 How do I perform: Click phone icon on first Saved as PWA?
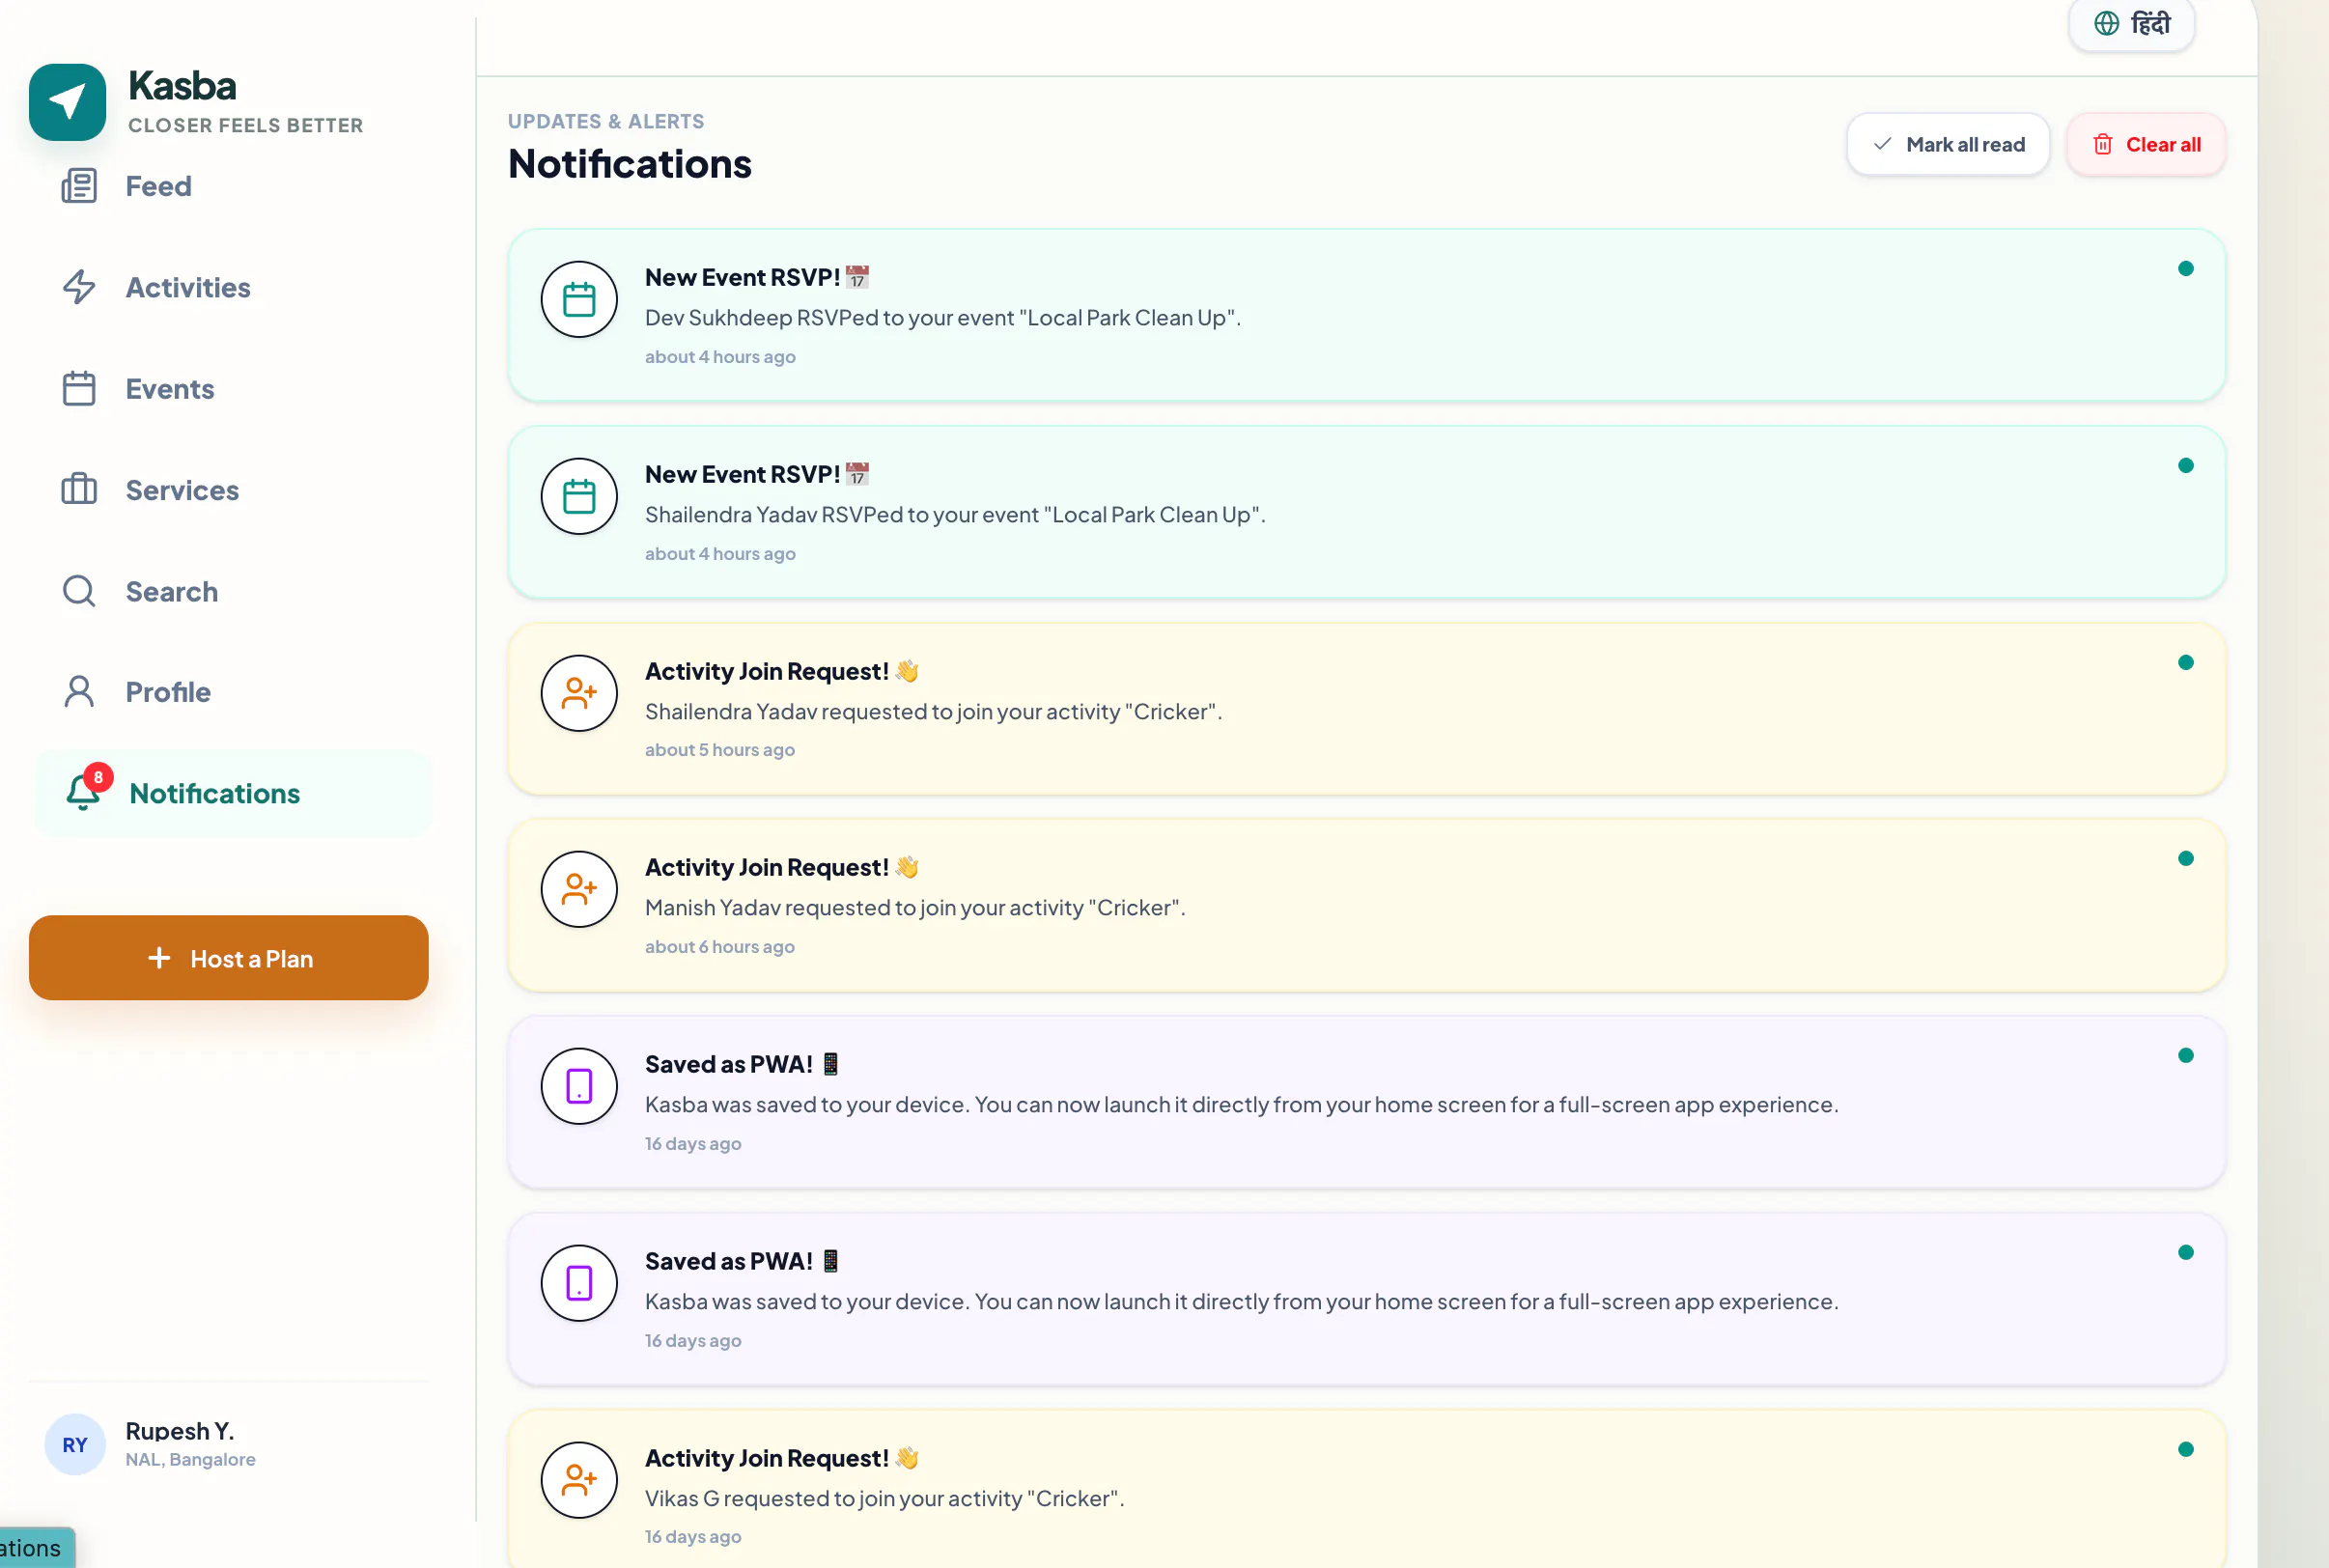[x=579, y=1086]
